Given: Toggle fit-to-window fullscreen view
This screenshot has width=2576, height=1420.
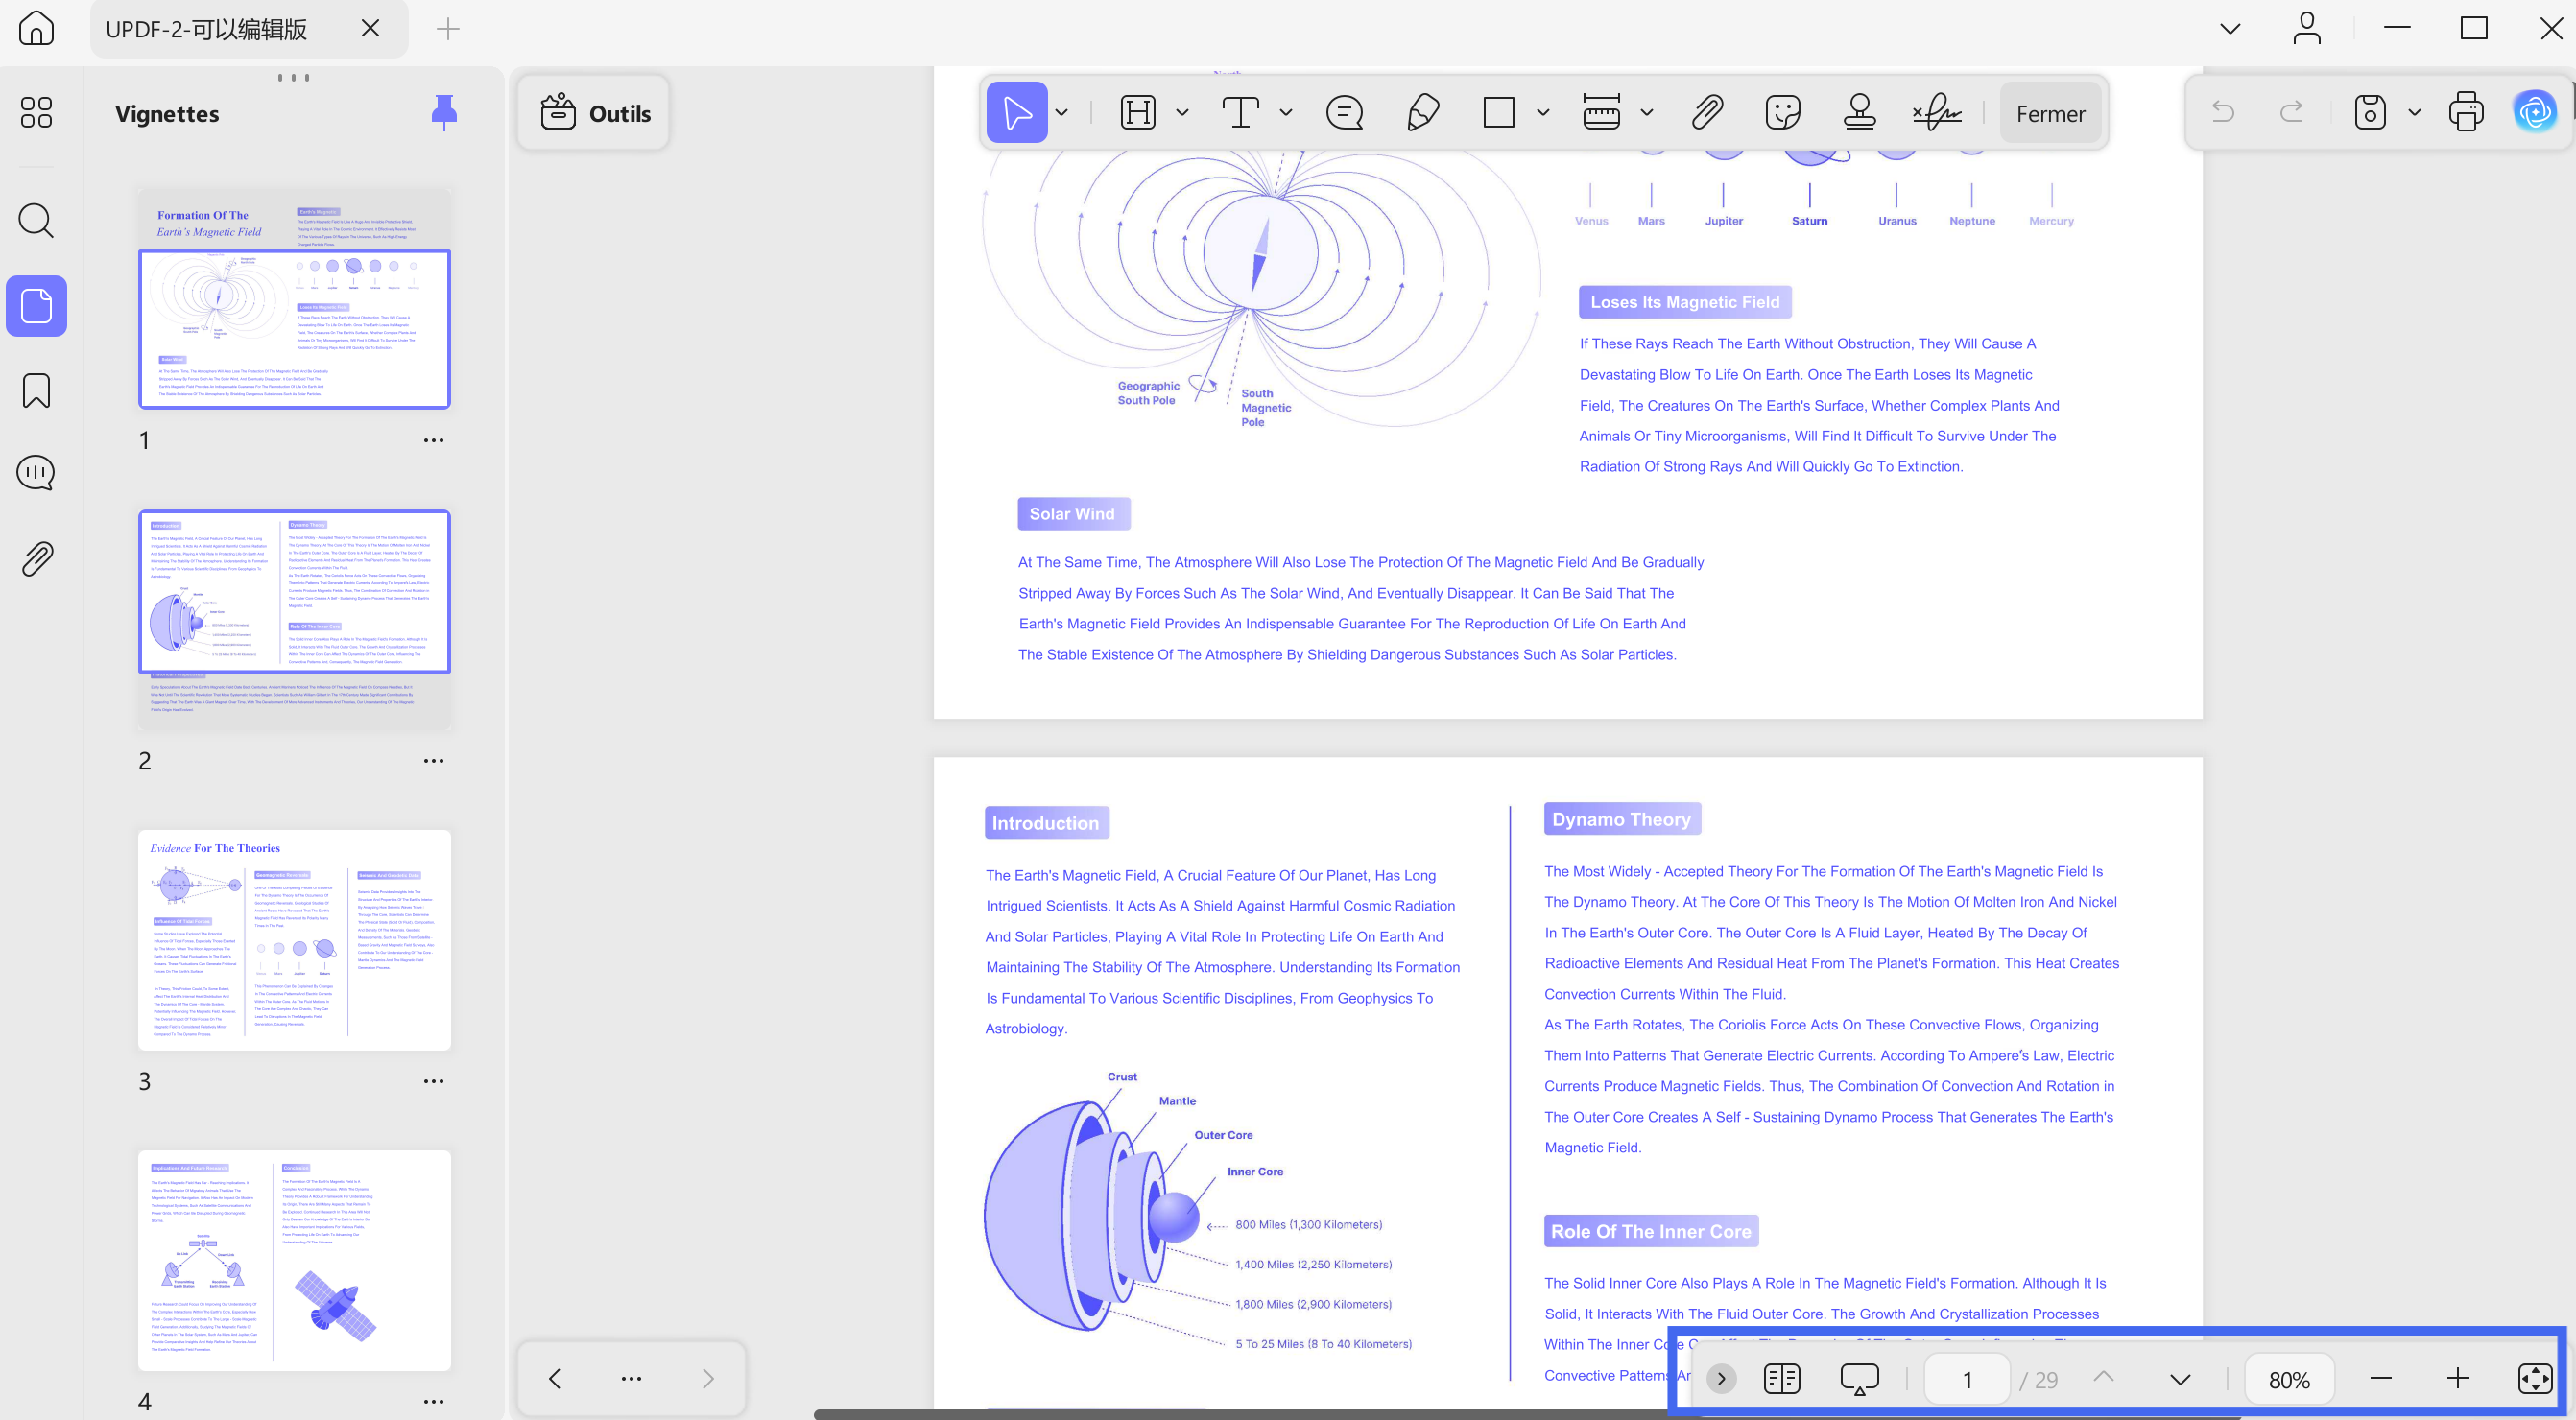Looking at the screenshot, I should (x=2534, y=1379).
